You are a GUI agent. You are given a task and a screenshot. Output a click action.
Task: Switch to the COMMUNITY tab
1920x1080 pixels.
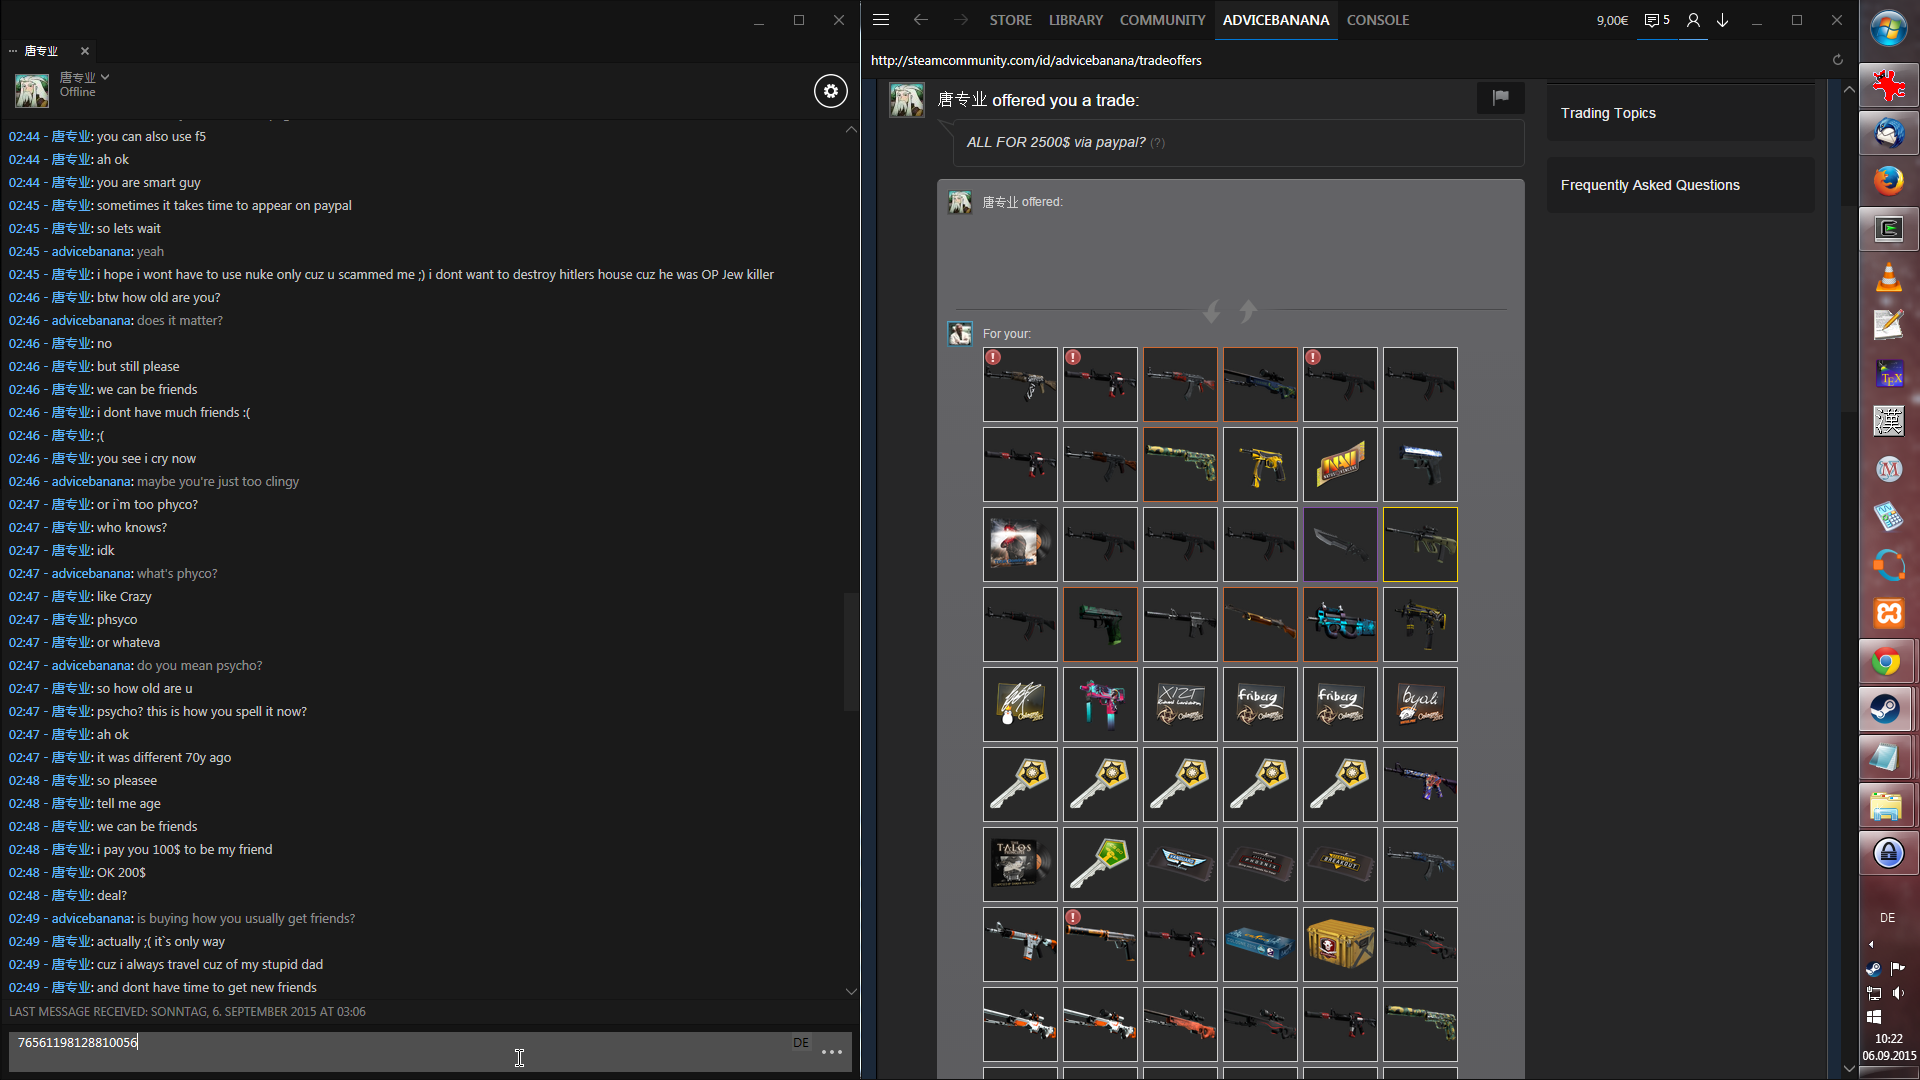tap(1162, 20)
